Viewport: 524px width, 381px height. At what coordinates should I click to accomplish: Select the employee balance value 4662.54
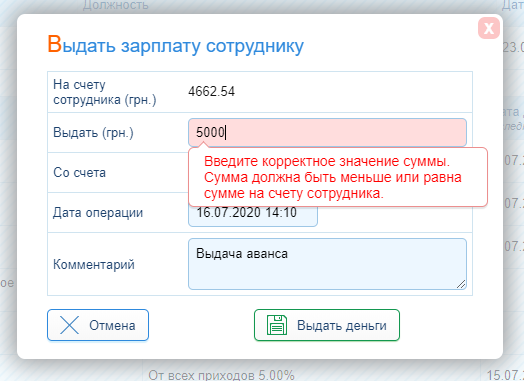pos(211,92)
